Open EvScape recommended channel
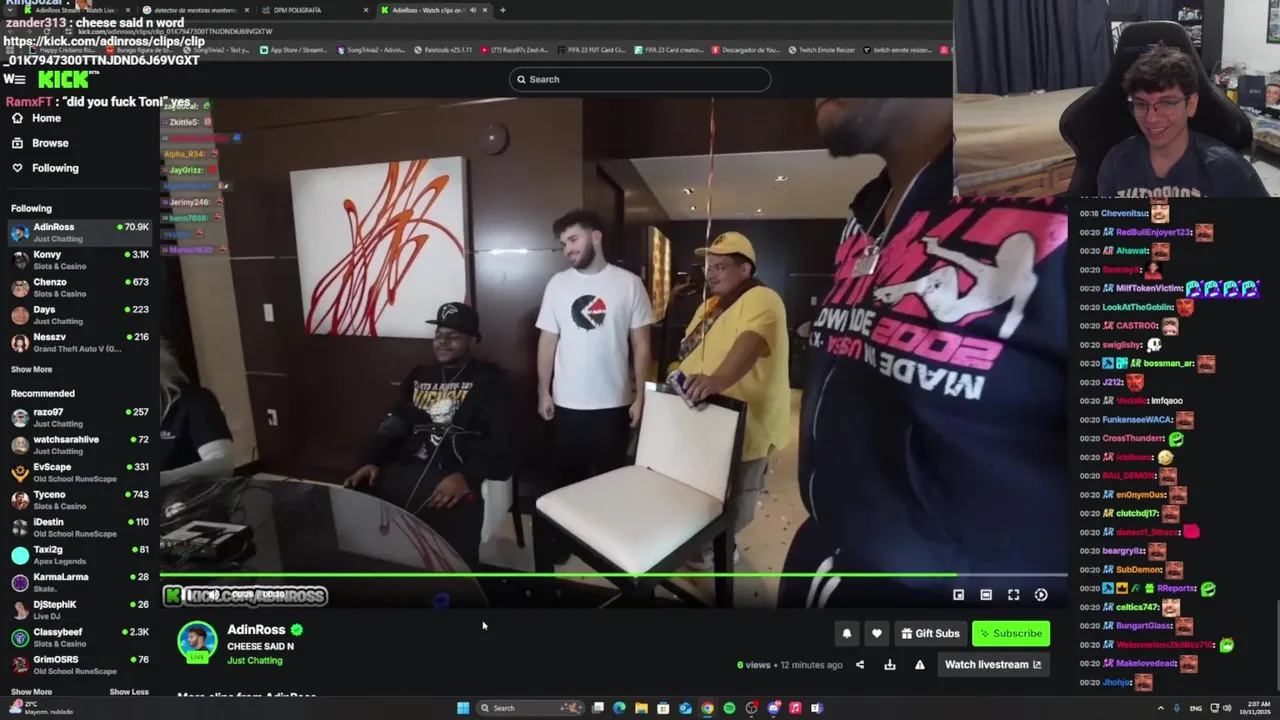The height and width of the screenshot is (720, 1280). (80, 472)
